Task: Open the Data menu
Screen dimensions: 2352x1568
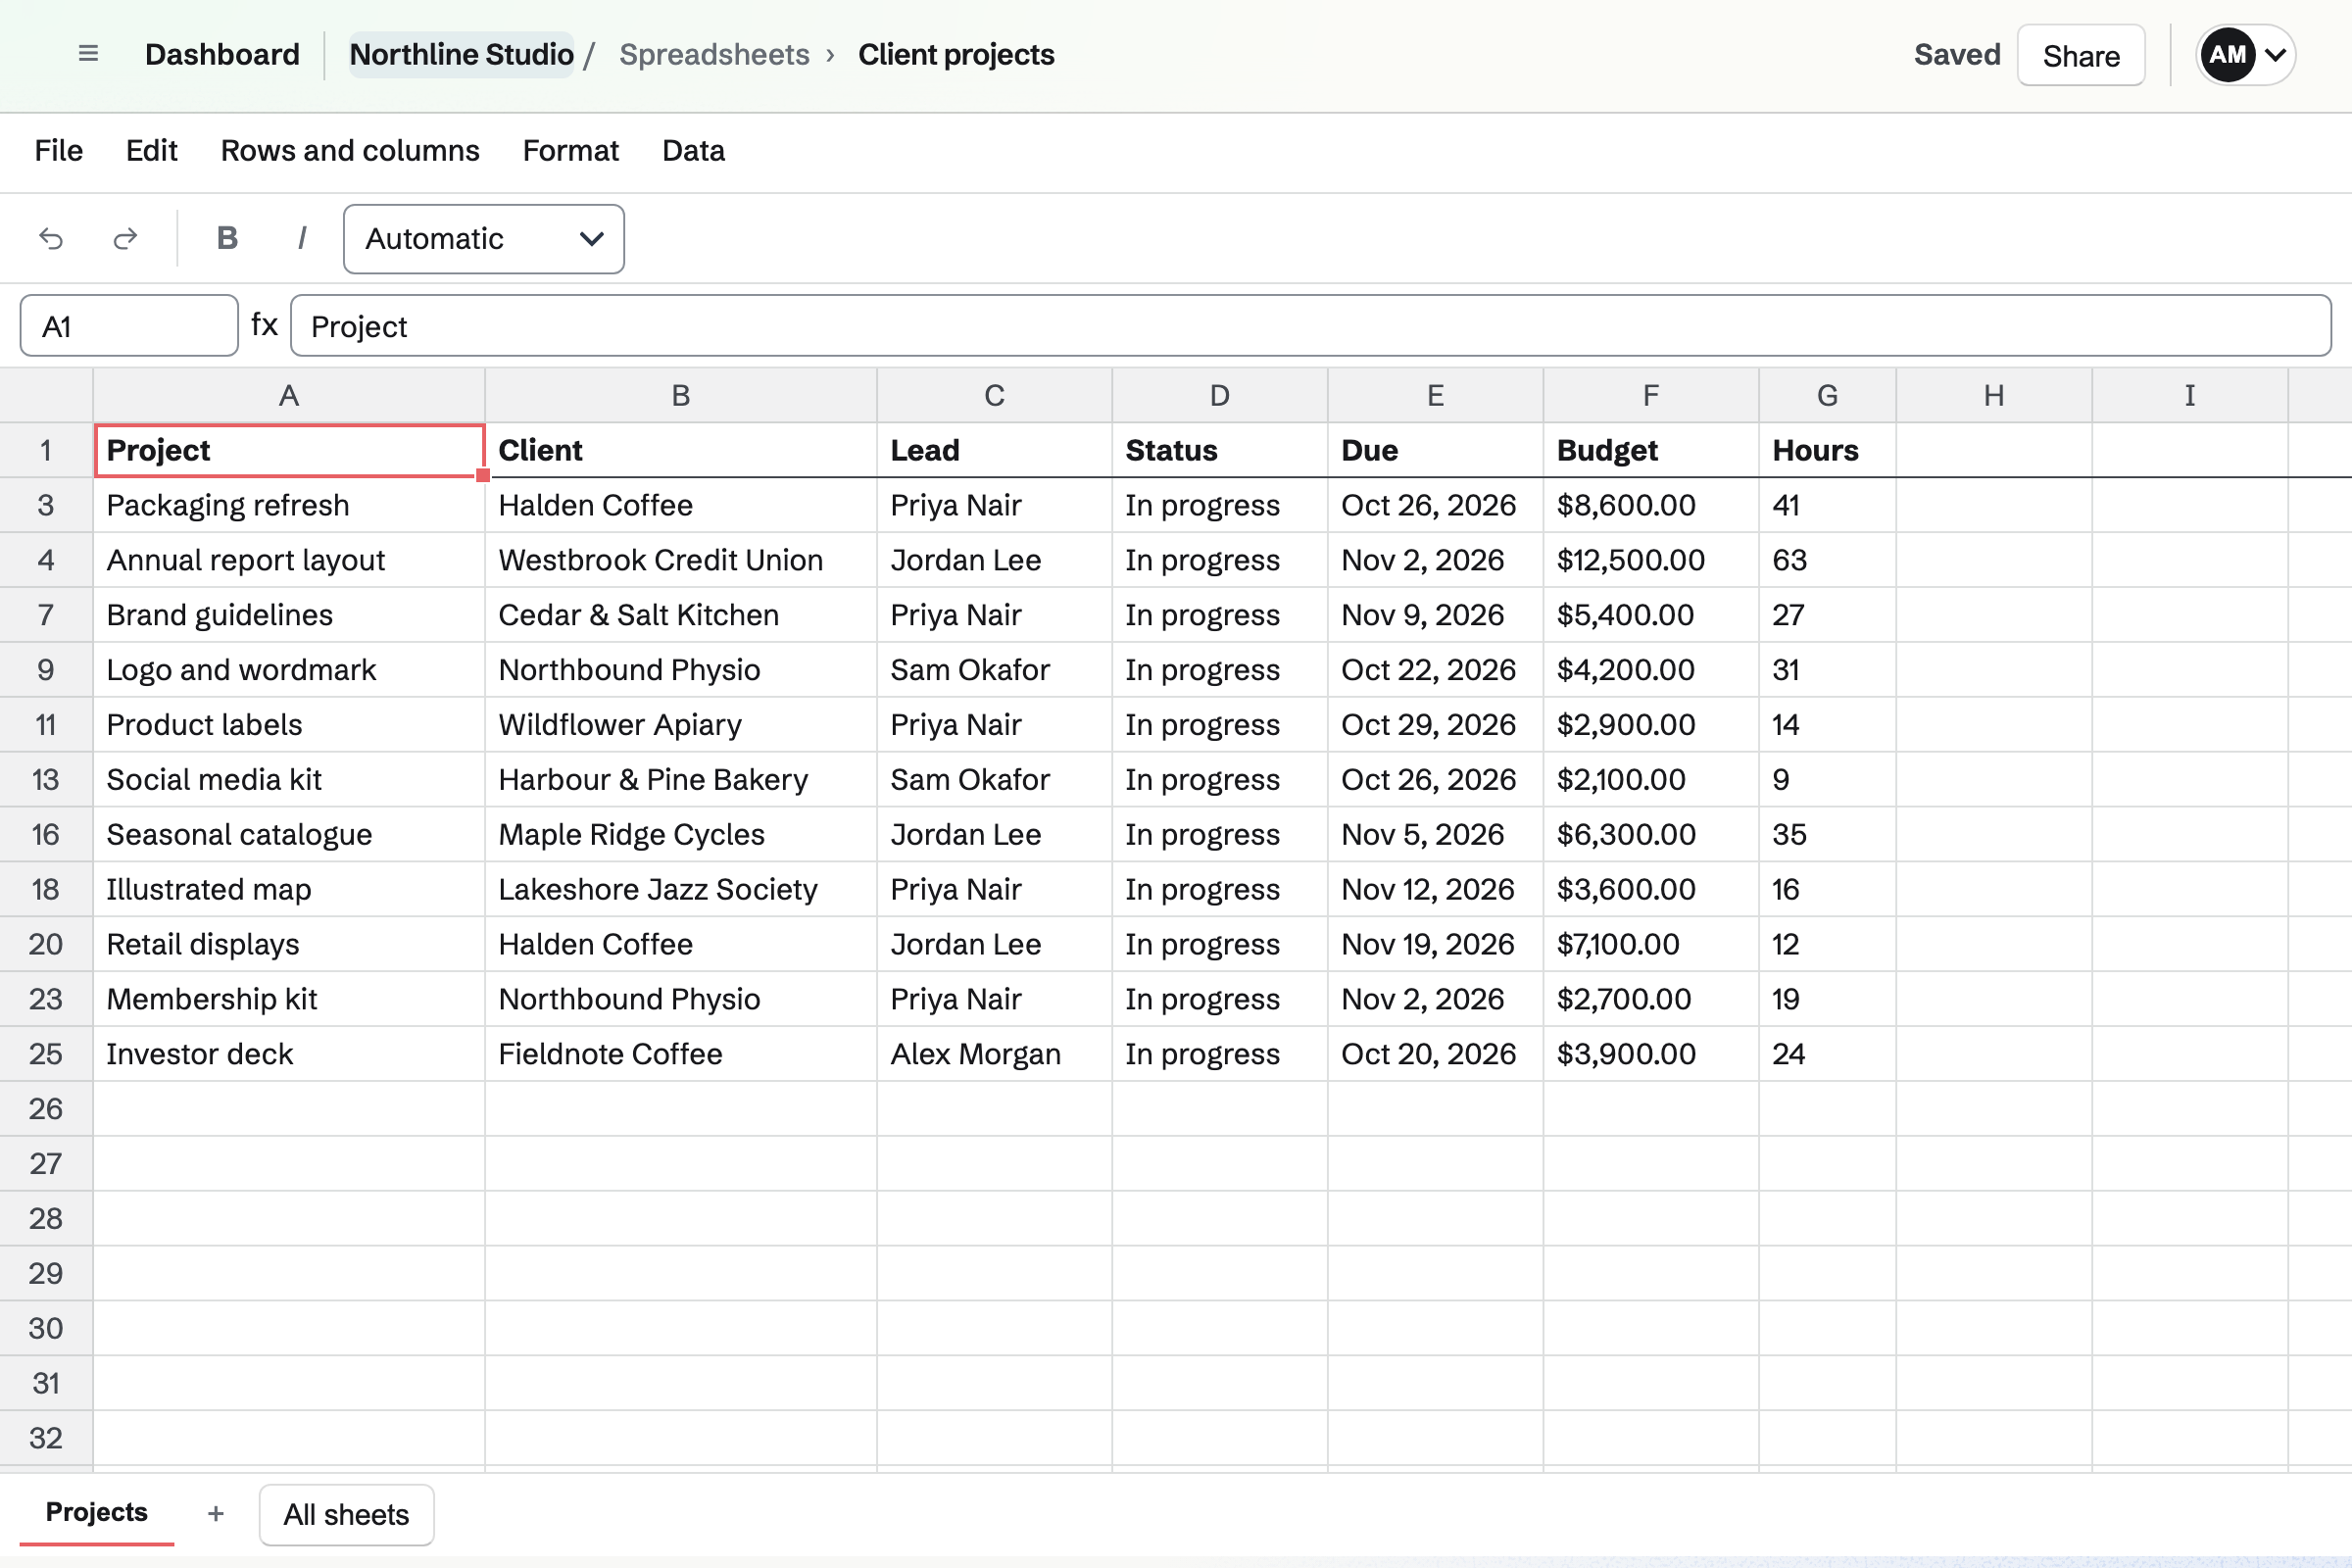Action: click(693, 151)
